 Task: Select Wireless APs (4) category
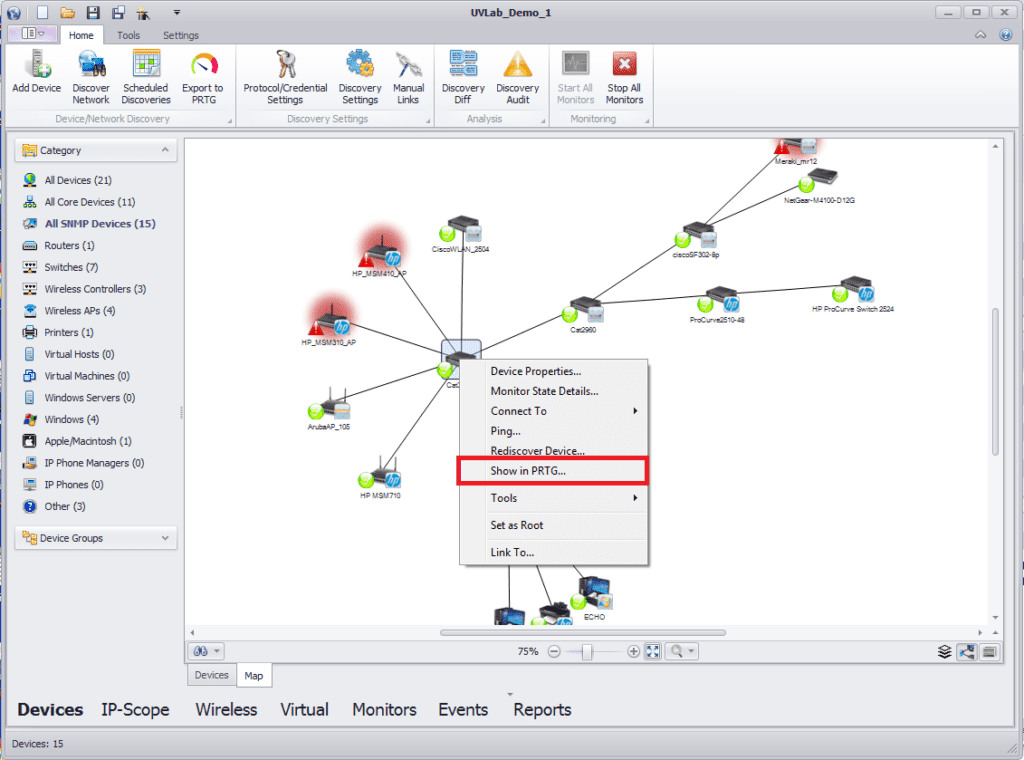pyautogui.click(x=80, y=311)
